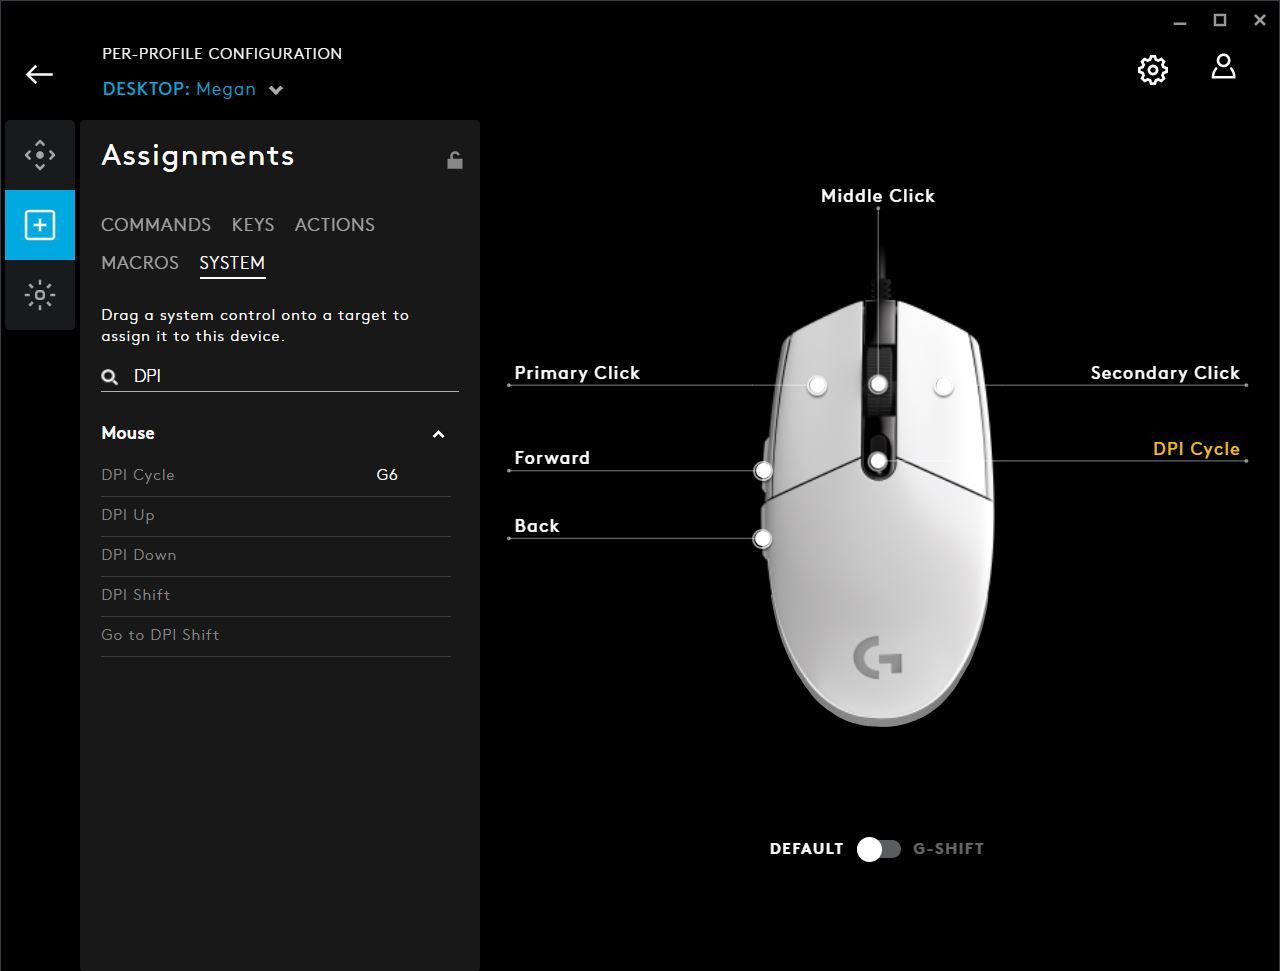Click the back arrow icon

(x=39, y=74)
